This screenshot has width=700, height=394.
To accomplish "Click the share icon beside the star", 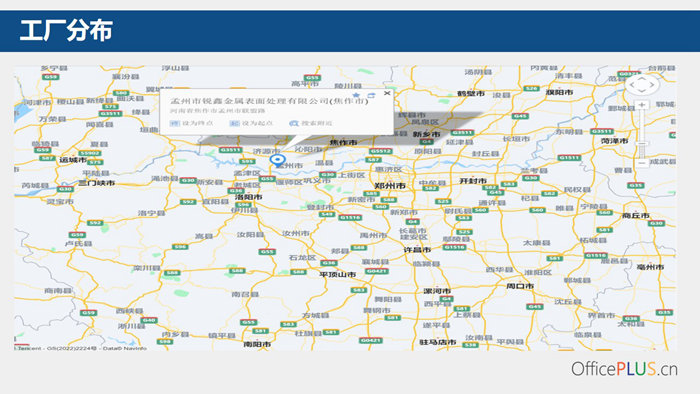I will pyautogui.click(x=371, y=95).
